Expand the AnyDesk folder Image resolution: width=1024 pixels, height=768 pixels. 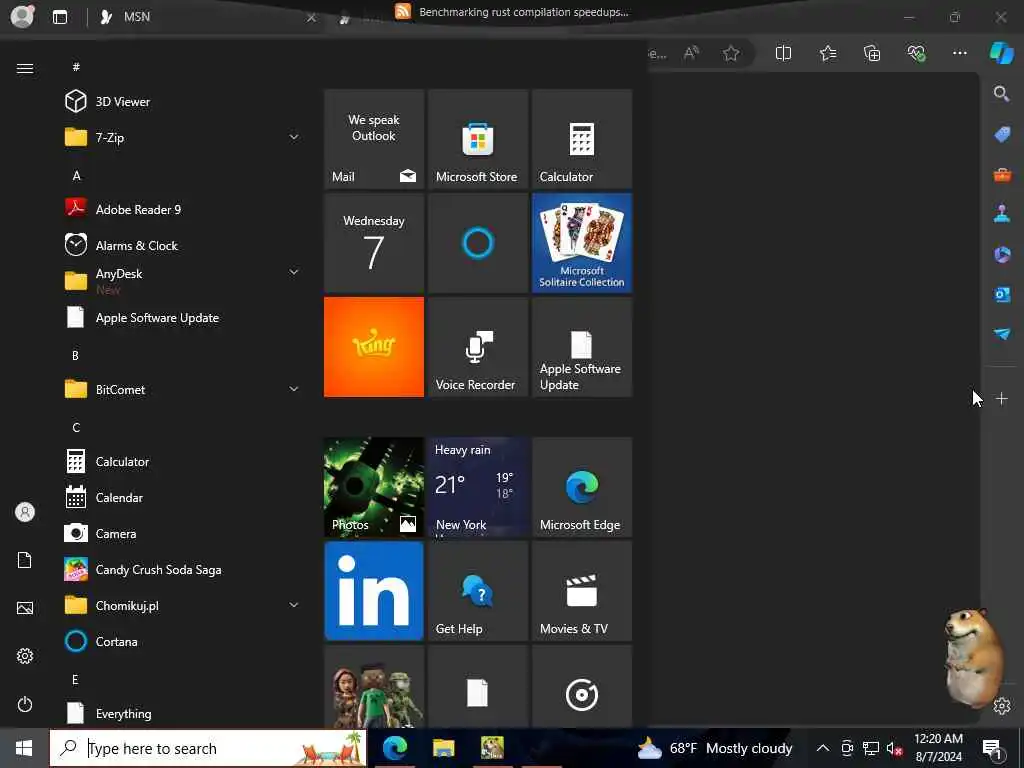click(182, 281)
